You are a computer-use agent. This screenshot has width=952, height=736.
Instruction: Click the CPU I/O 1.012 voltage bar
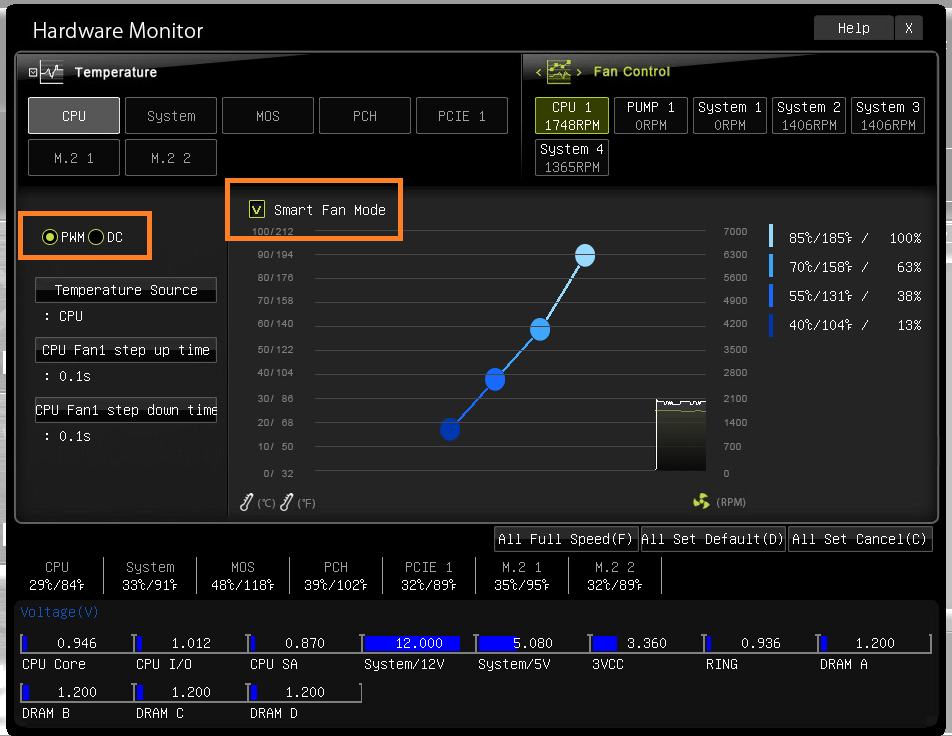point(191,643)
